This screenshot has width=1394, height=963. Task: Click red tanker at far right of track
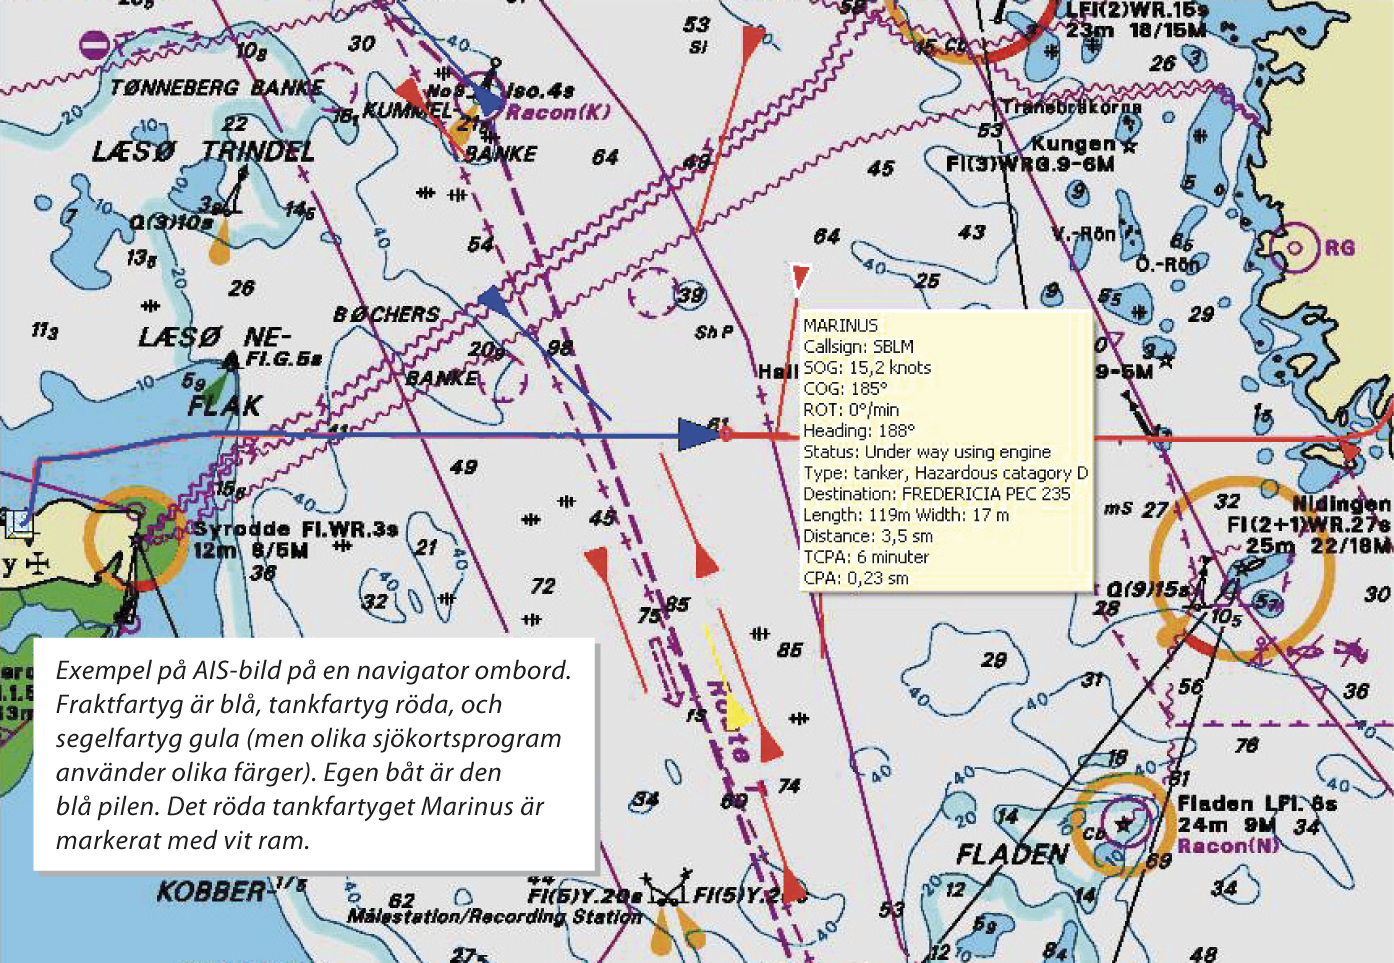1349,452
